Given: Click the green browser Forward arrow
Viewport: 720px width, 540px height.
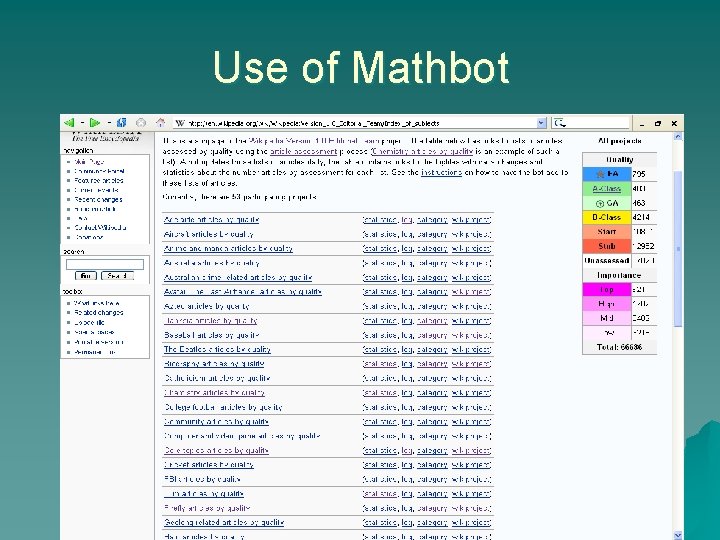Looking at the screenshot, I should [95, 123].
